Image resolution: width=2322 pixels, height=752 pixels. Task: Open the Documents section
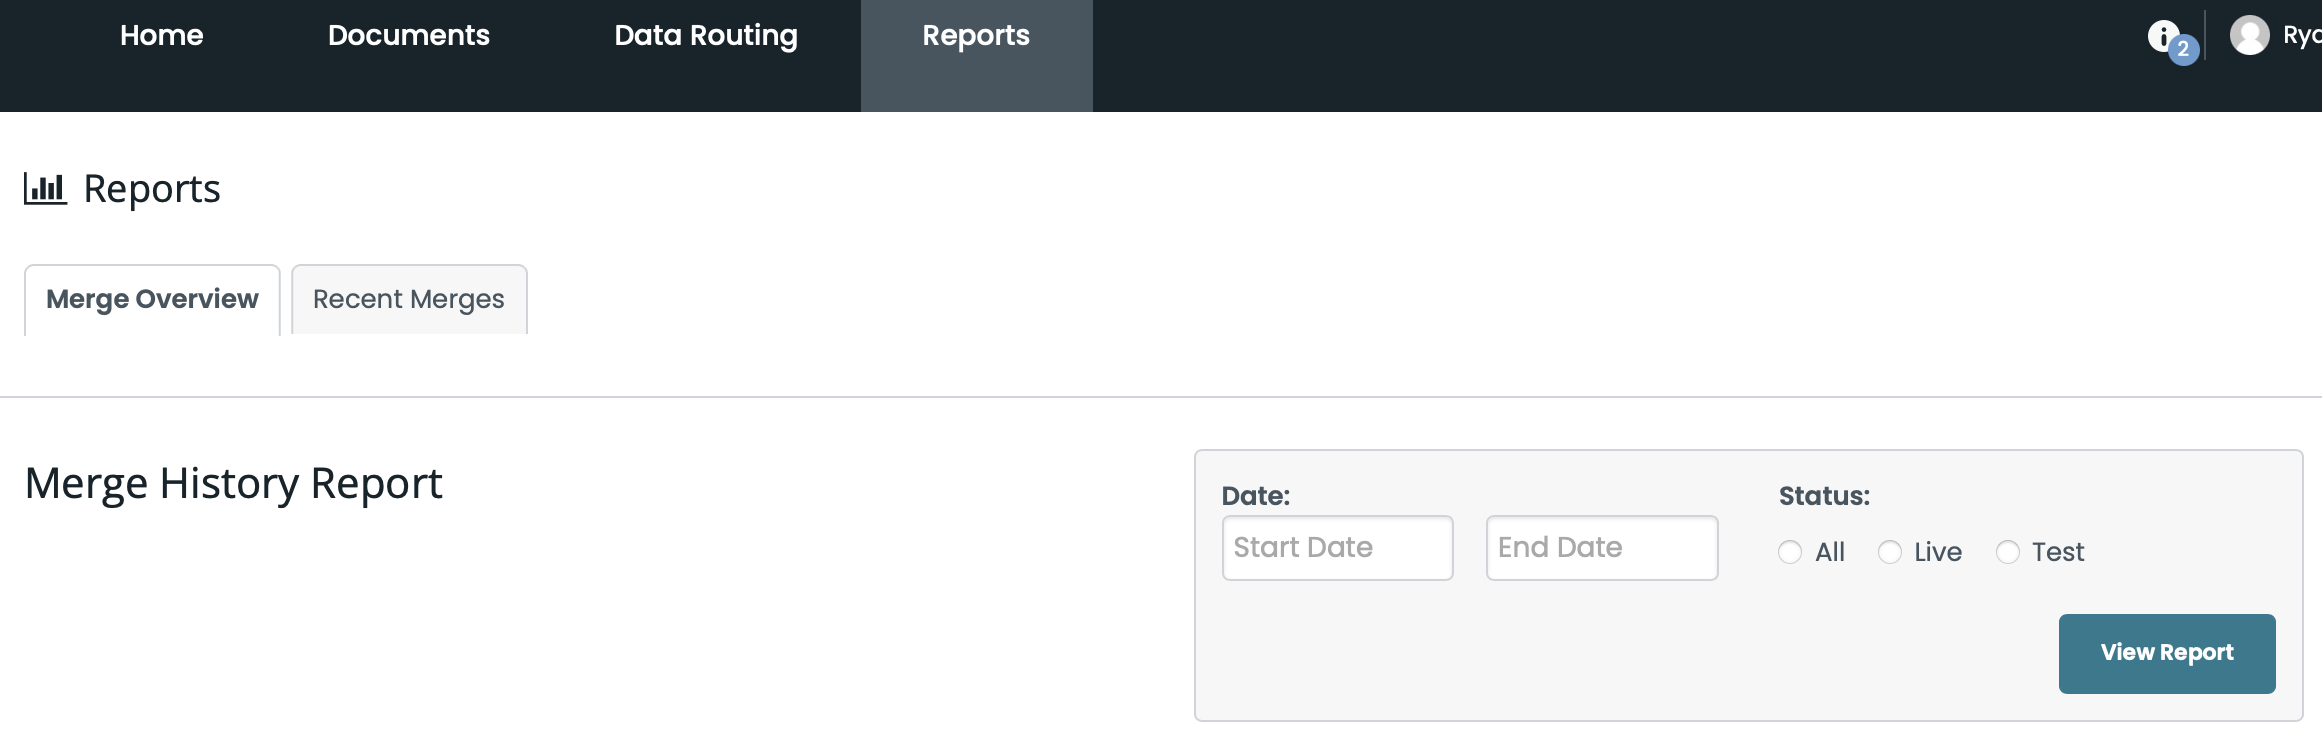408,35
